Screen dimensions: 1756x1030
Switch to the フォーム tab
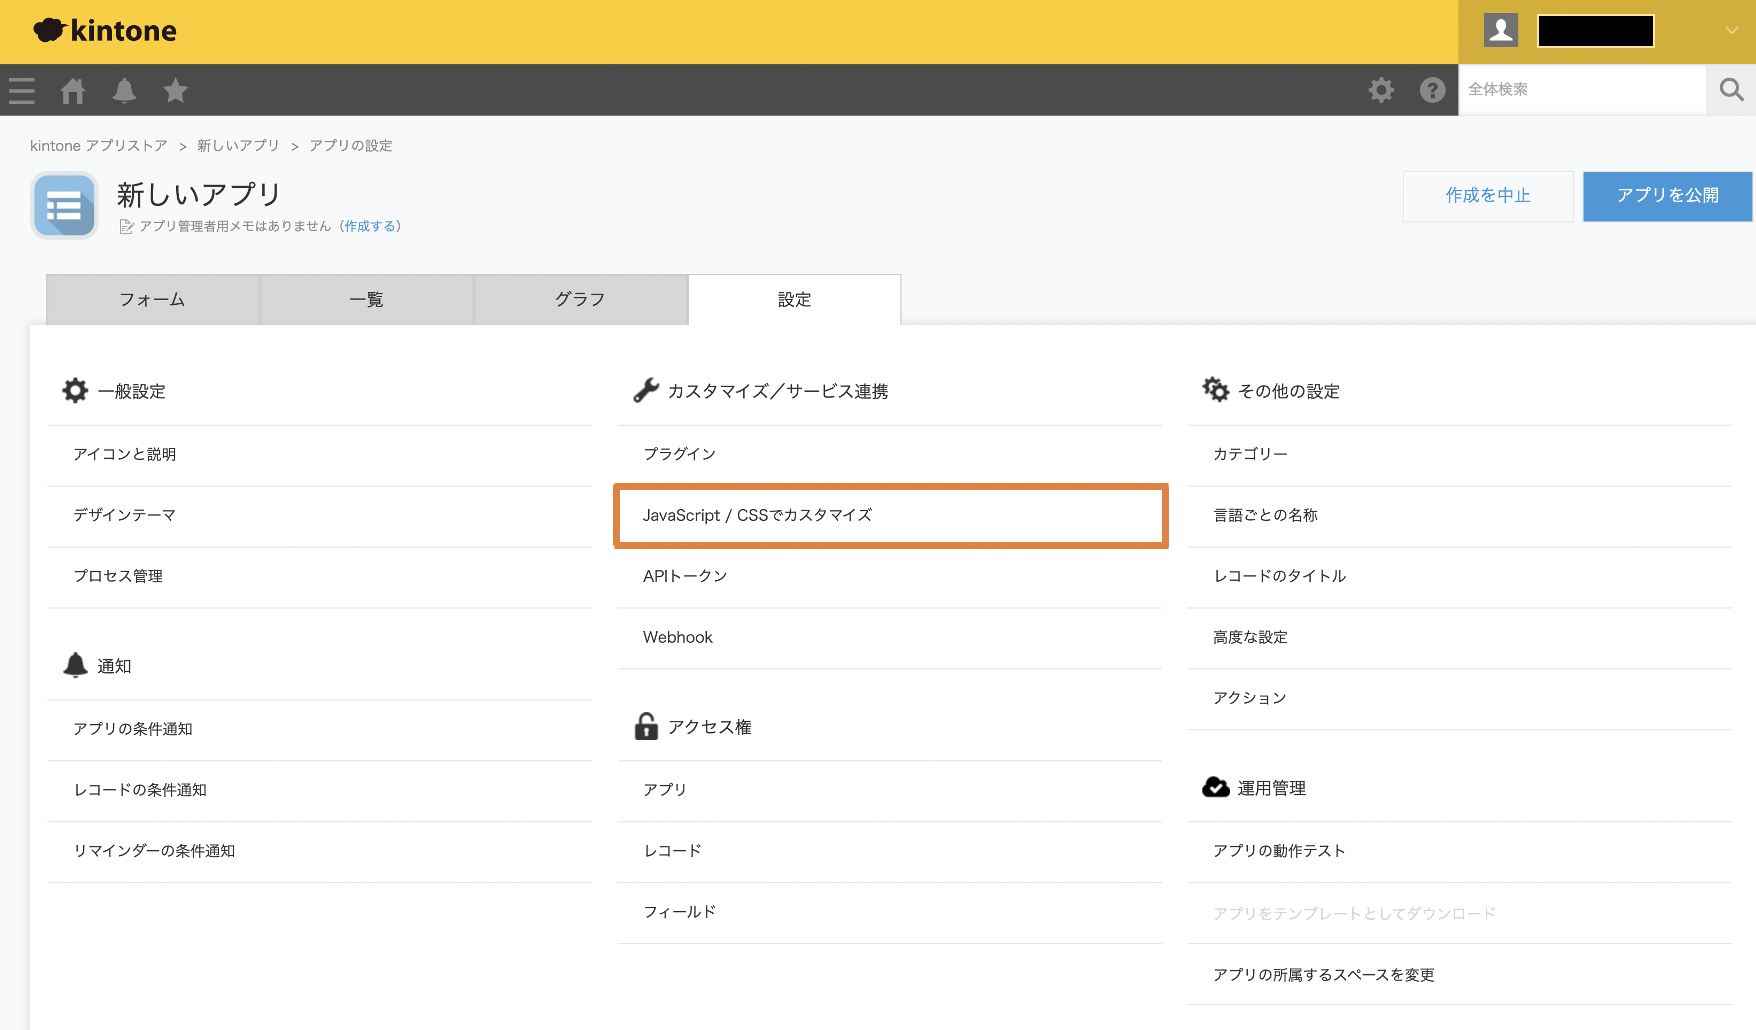point(152,299)
